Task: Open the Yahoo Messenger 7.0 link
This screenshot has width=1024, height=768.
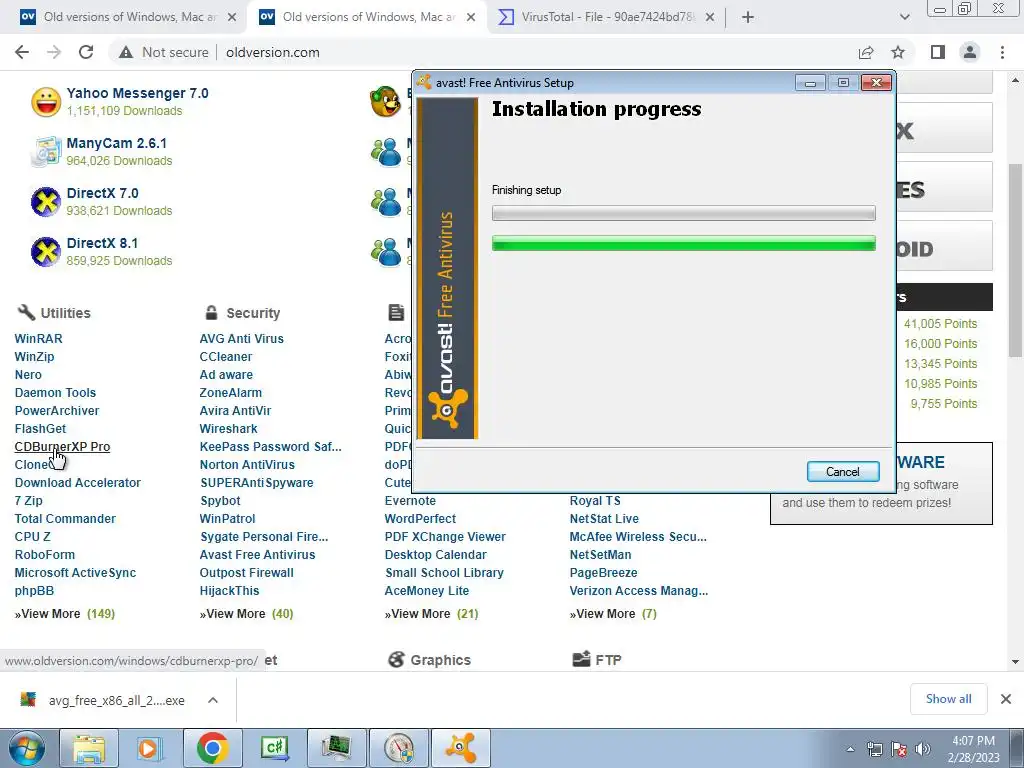Action: 137,93
